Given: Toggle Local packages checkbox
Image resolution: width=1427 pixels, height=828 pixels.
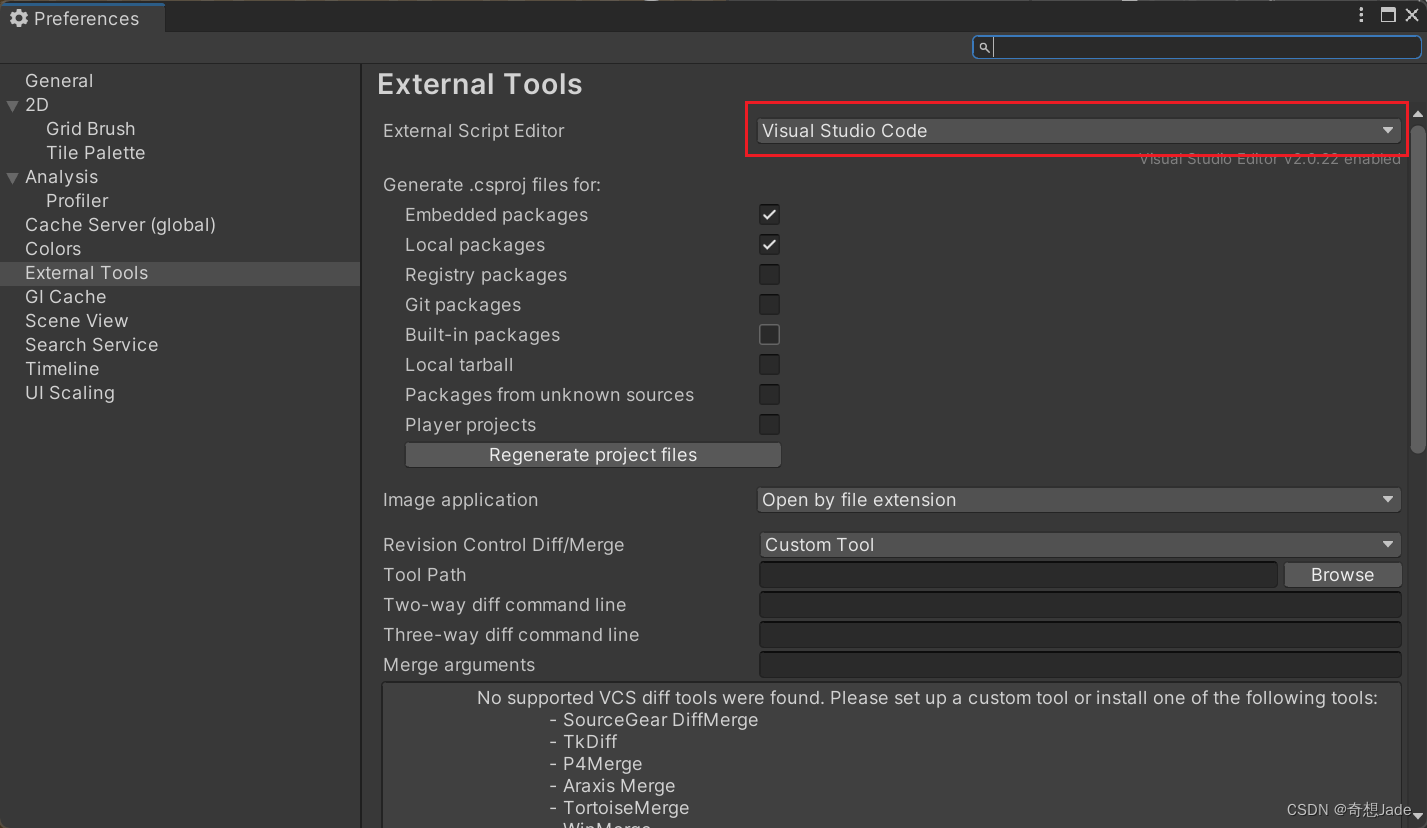Looking at the screenshot, I should point(769,245).
